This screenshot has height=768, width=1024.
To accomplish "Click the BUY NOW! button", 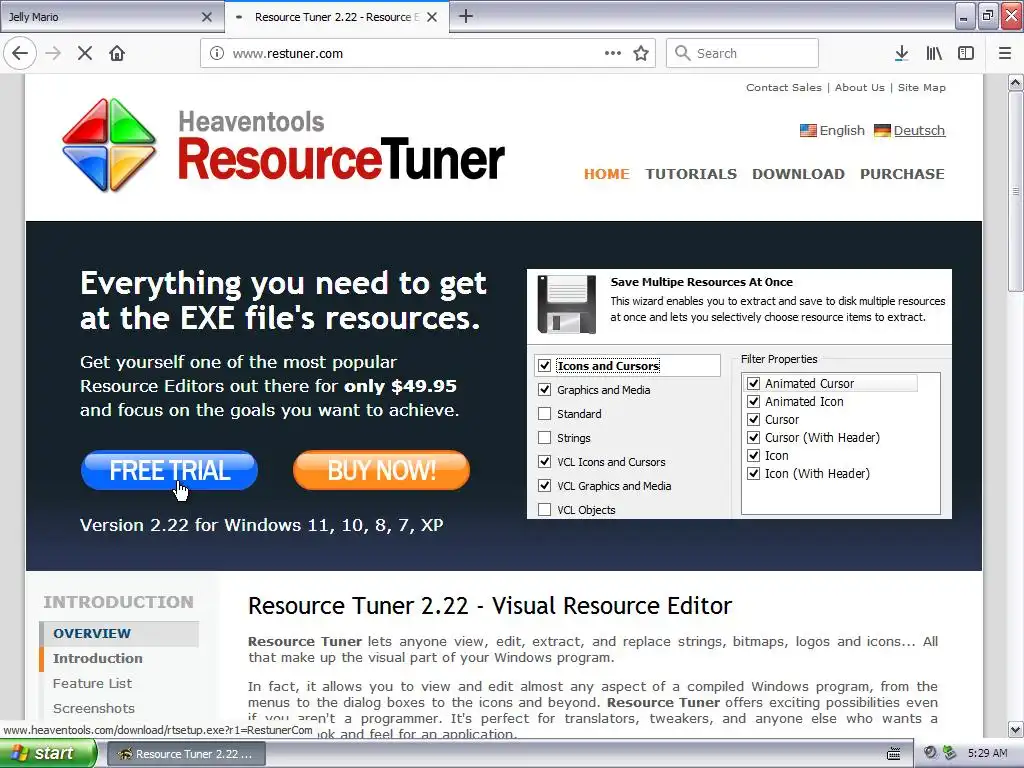I will point(381,470).
